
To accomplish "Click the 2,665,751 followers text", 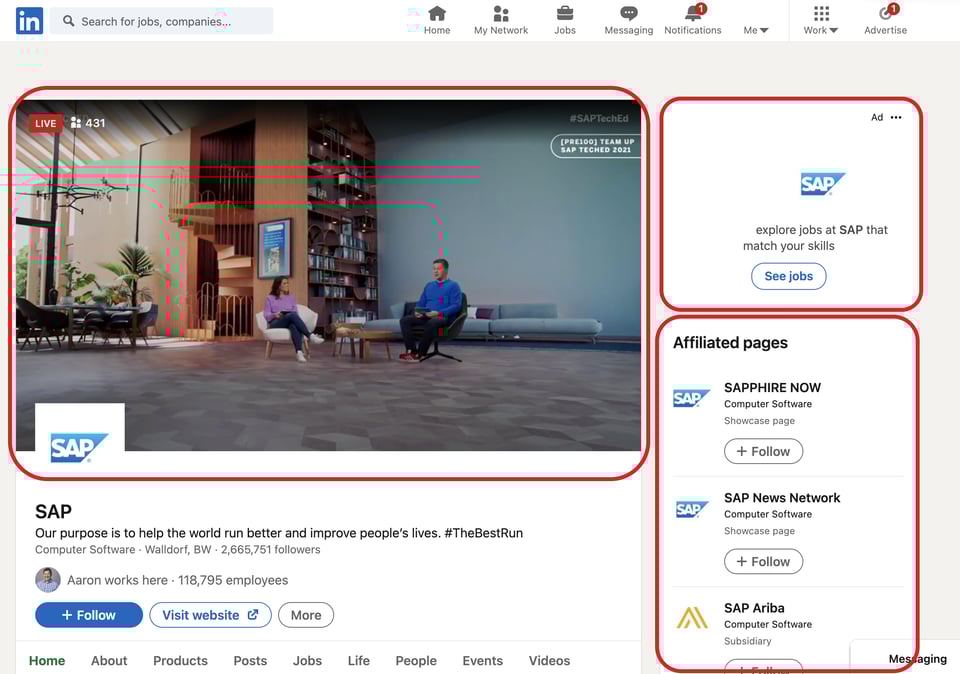I will point(271,550).
